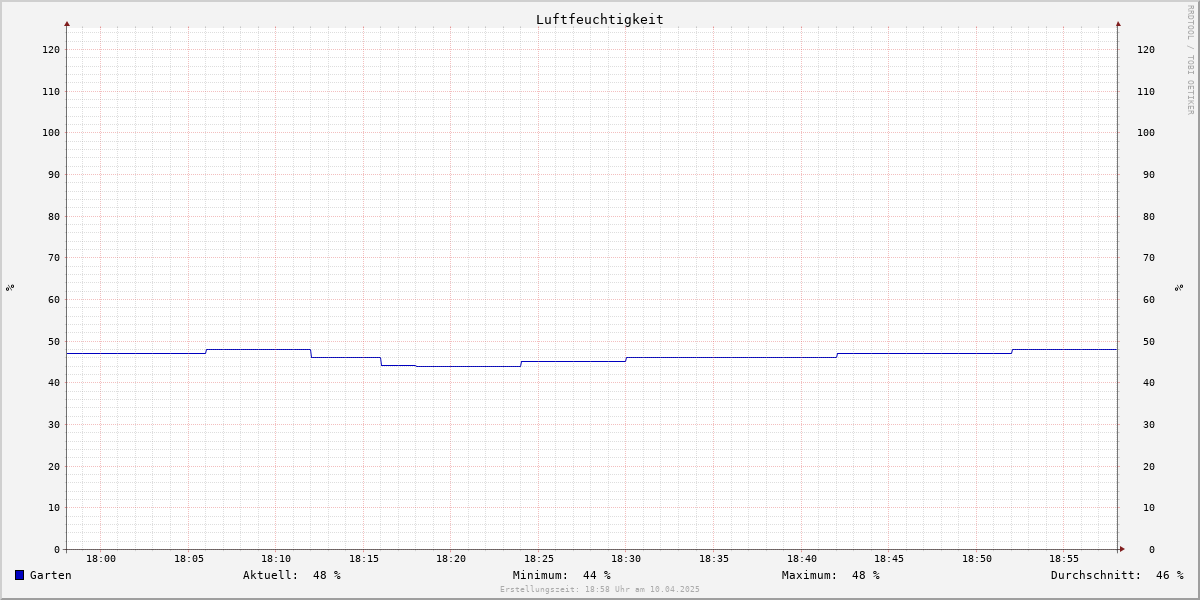Viewport: 1200px width, 600px height.
Task: Click the 80 label on right axis
Action: coord(1149,217)
